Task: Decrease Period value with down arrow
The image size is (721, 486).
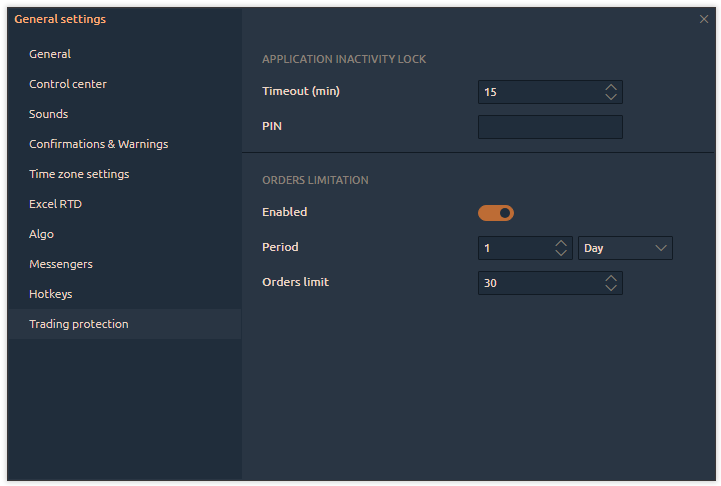Action: click(561, 253)
